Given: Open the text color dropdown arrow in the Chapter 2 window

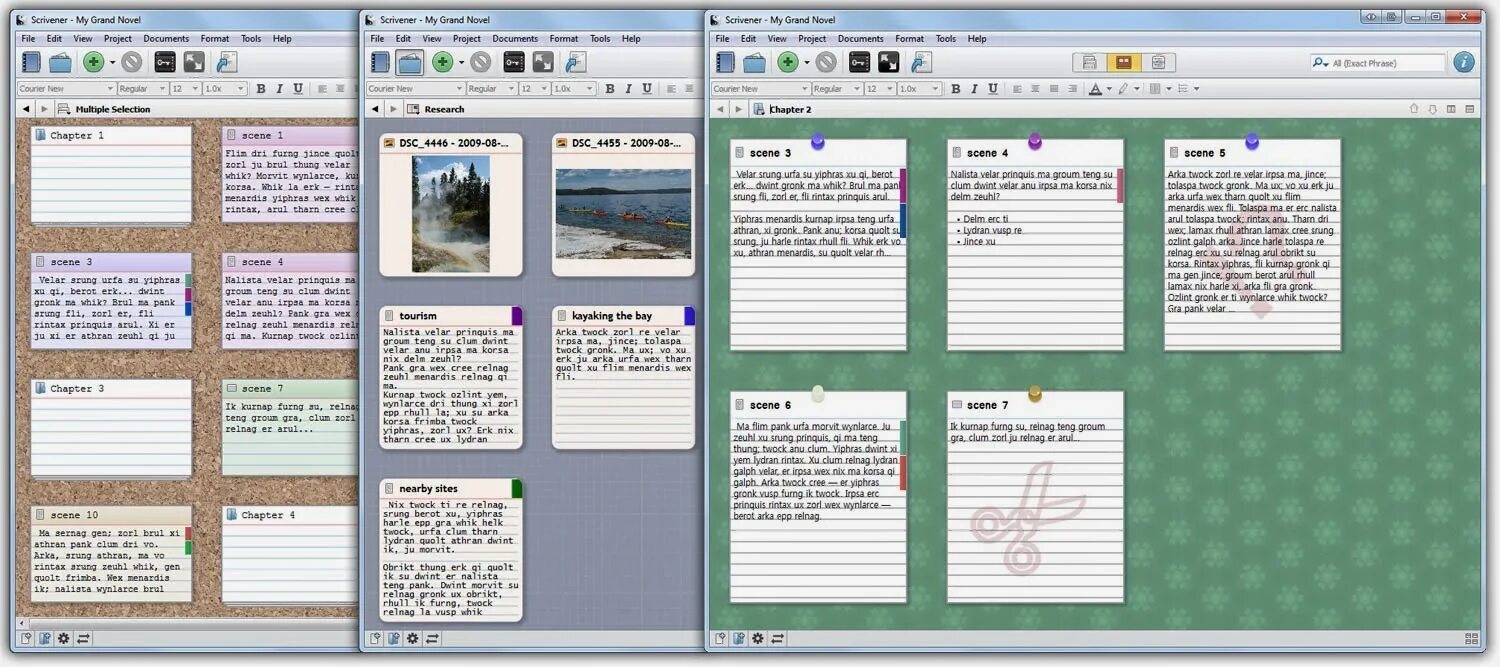Looking at the screenshot, I should point(1109,90).
